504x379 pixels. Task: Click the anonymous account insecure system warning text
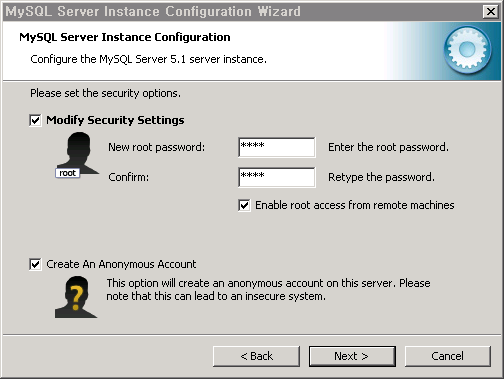click(268, 290)
